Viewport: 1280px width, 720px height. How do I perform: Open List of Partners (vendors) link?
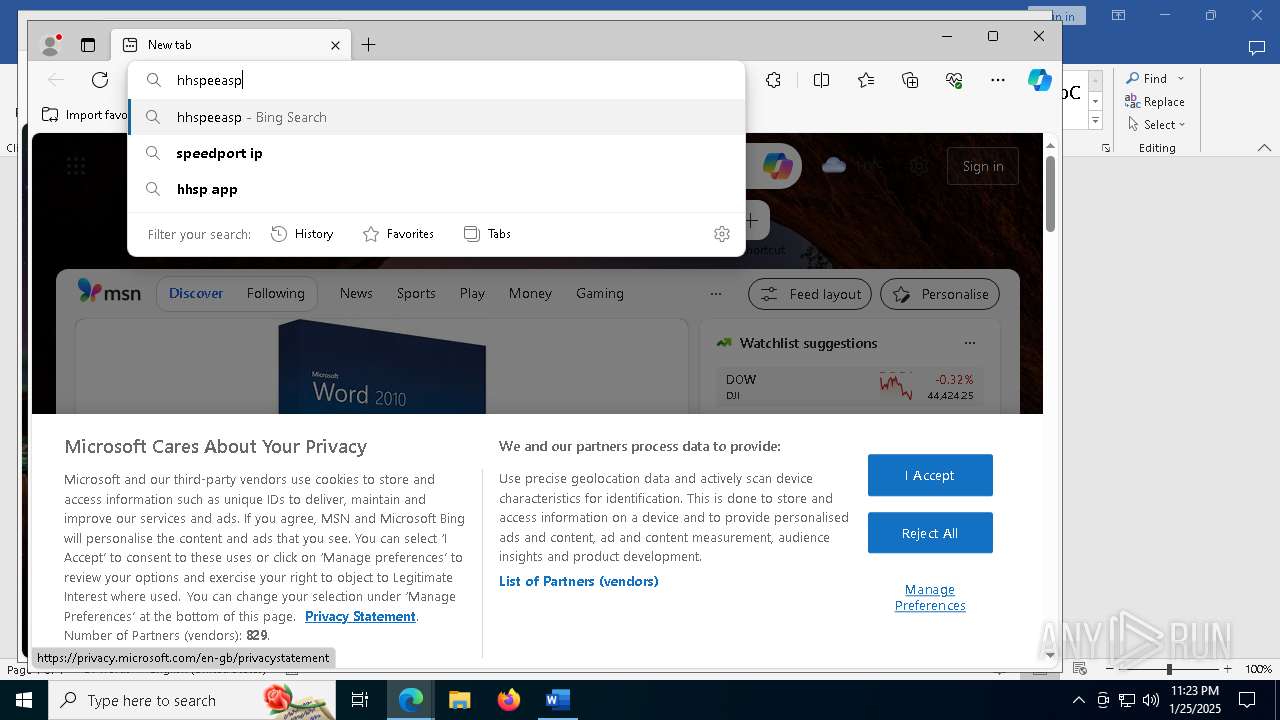coord(579,581)
